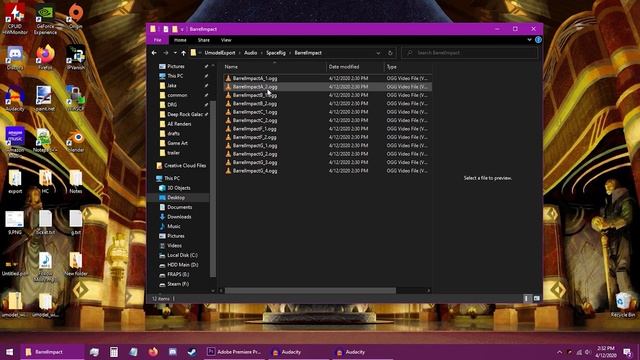Go back with the Back arrow

154,53
